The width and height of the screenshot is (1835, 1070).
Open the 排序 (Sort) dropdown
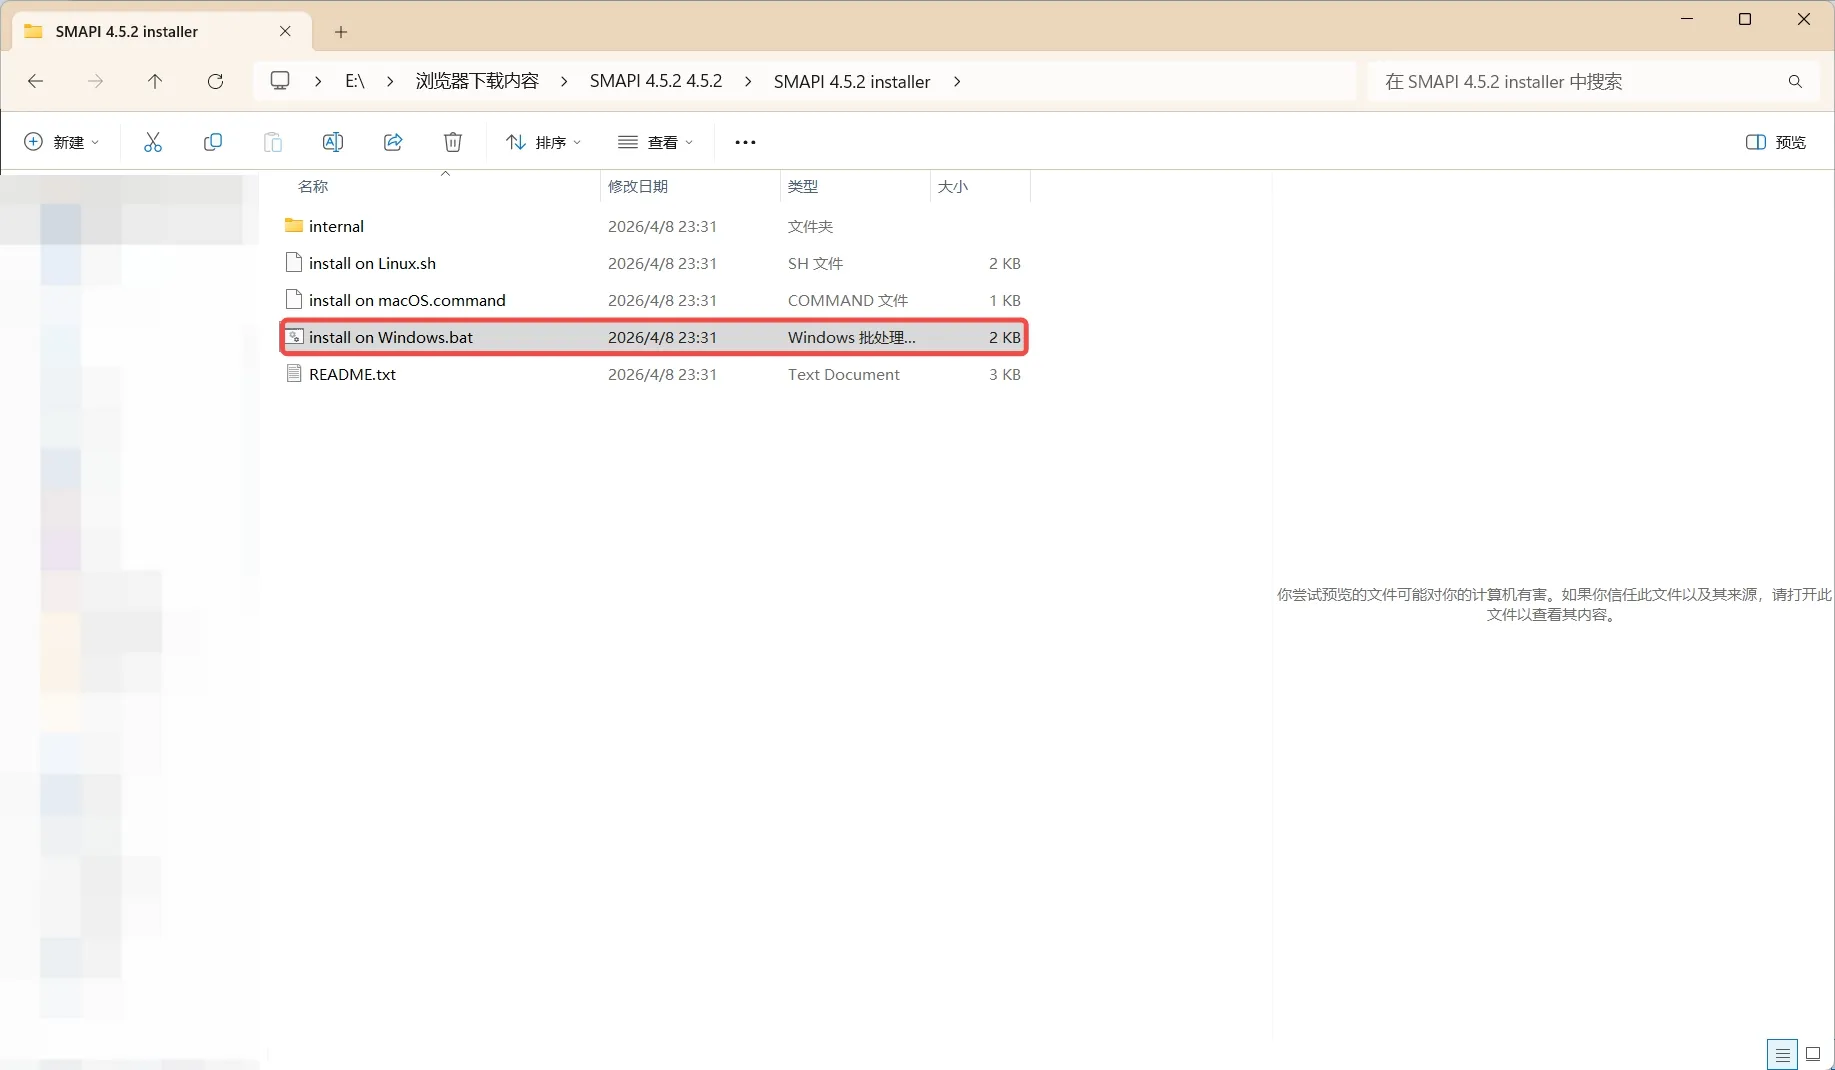point(544,142)
